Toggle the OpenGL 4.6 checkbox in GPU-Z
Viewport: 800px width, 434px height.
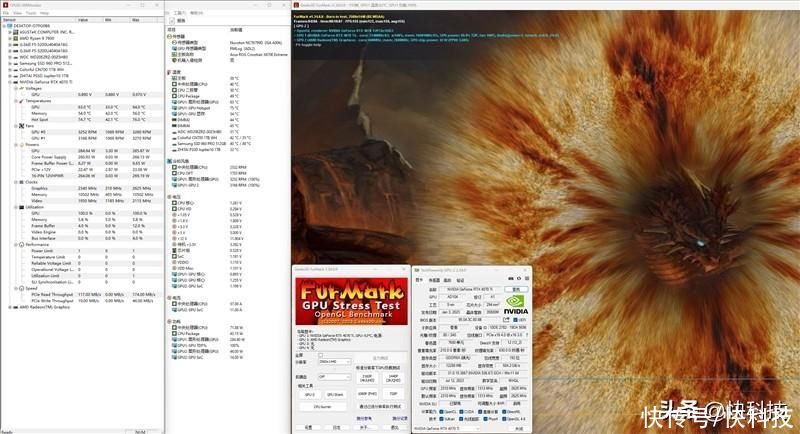tap(504, 419)
